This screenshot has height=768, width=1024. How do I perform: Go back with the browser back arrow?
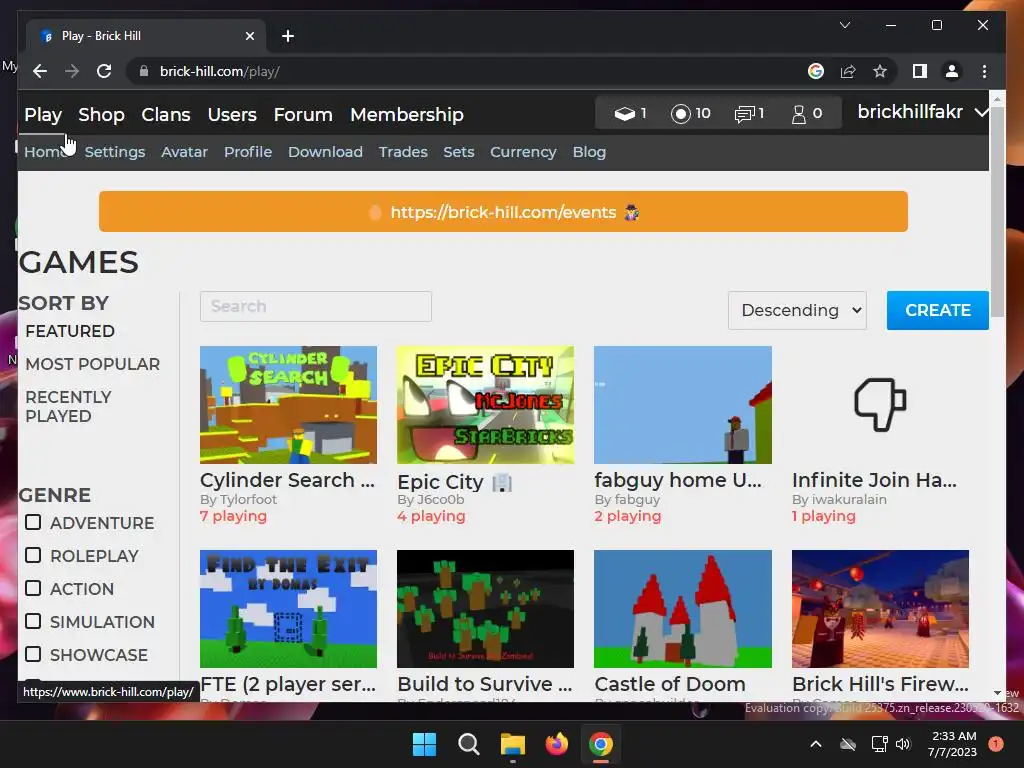[40, 71]
